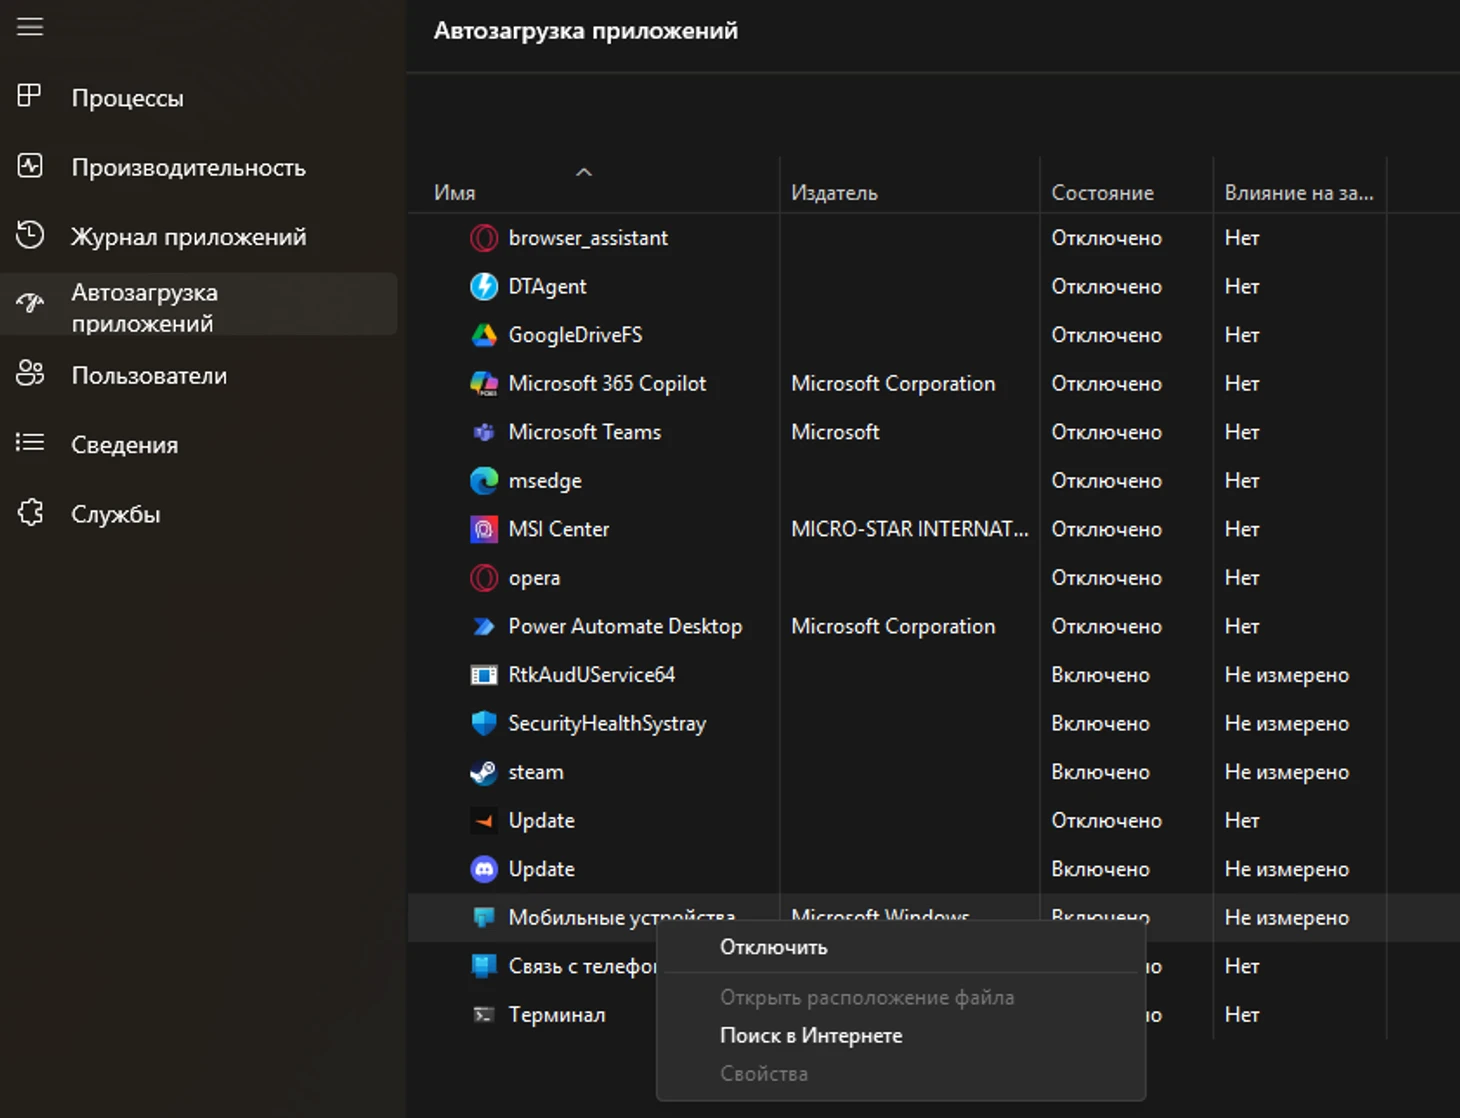Click the Power Automate Desktop icon
The height and width of the screenshot is (1118, 1460).
click(x=484, y=627)
